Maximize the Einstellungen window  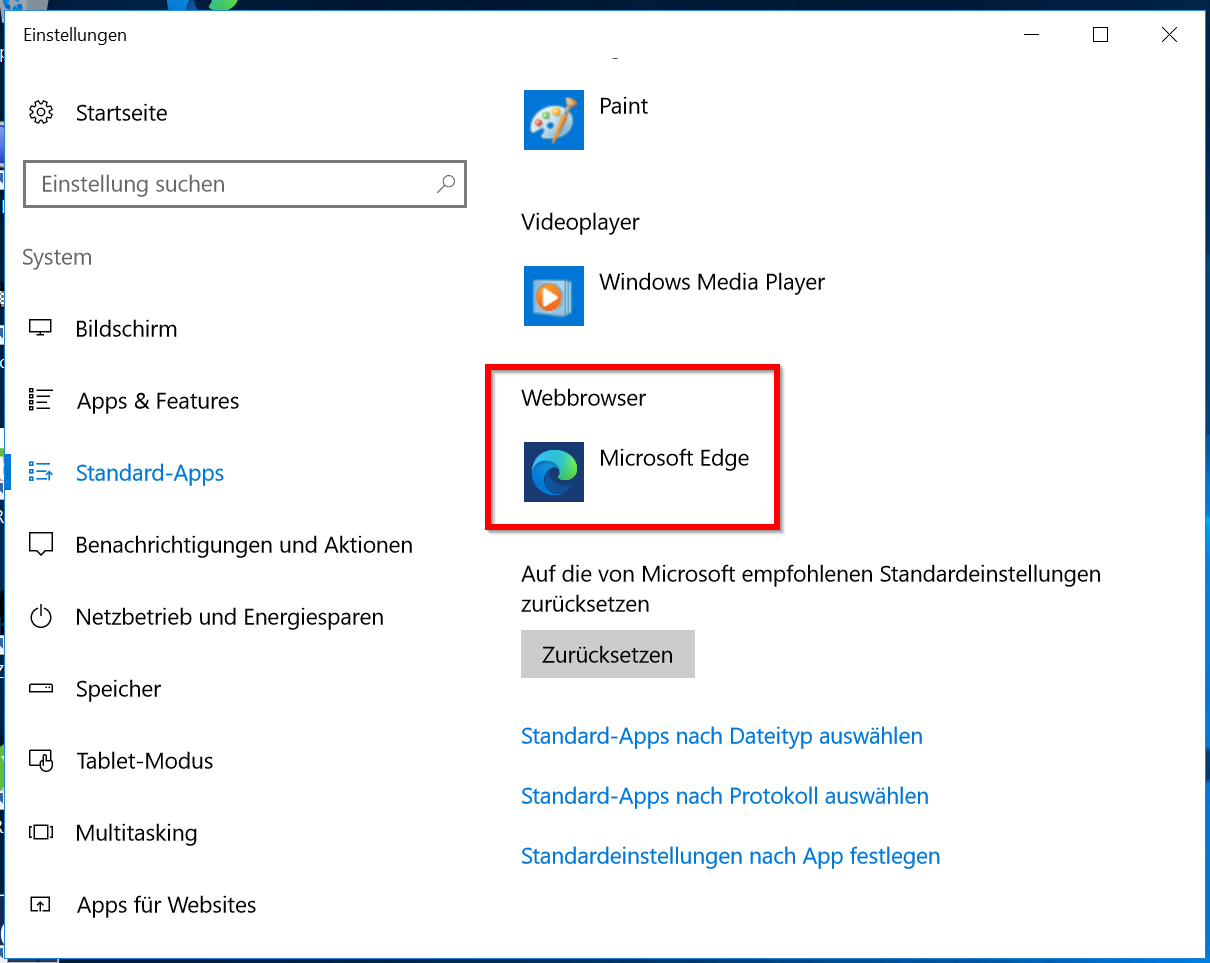point(1101,35)
